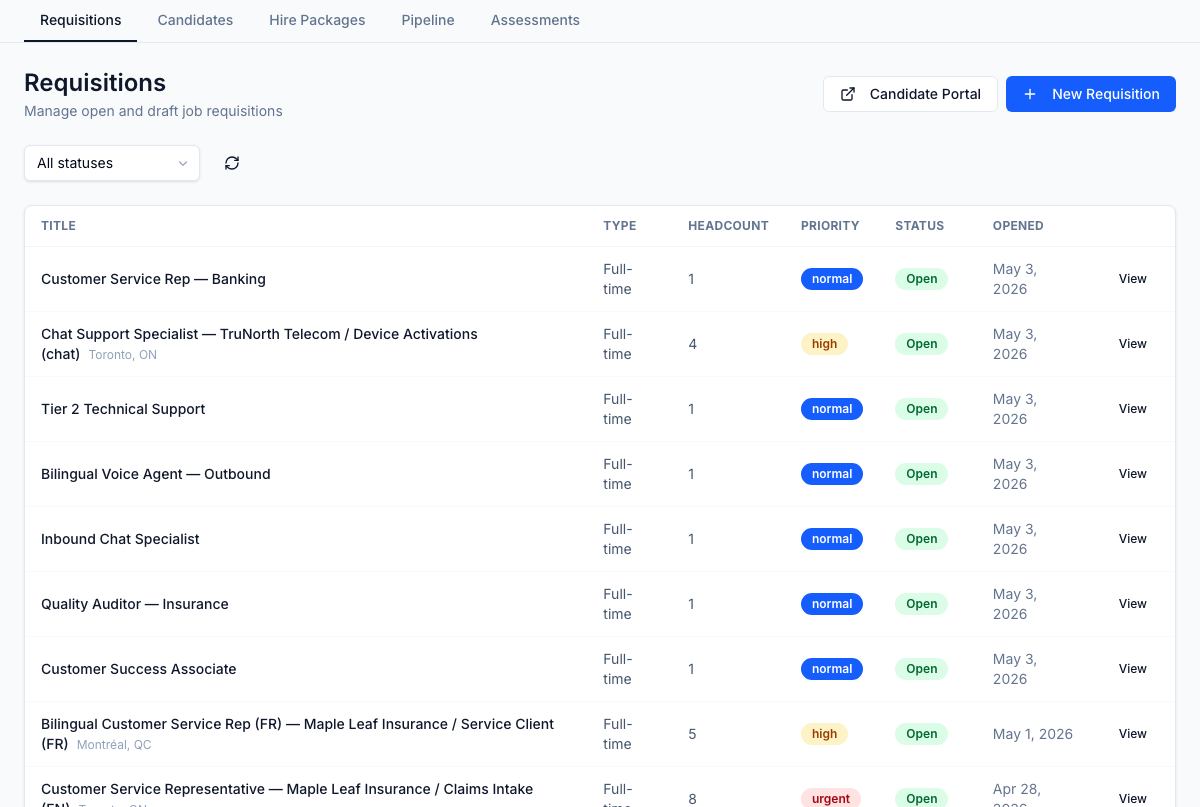
Task: Click the external link icon in Candidate Portal
Action: coord(848,94)
